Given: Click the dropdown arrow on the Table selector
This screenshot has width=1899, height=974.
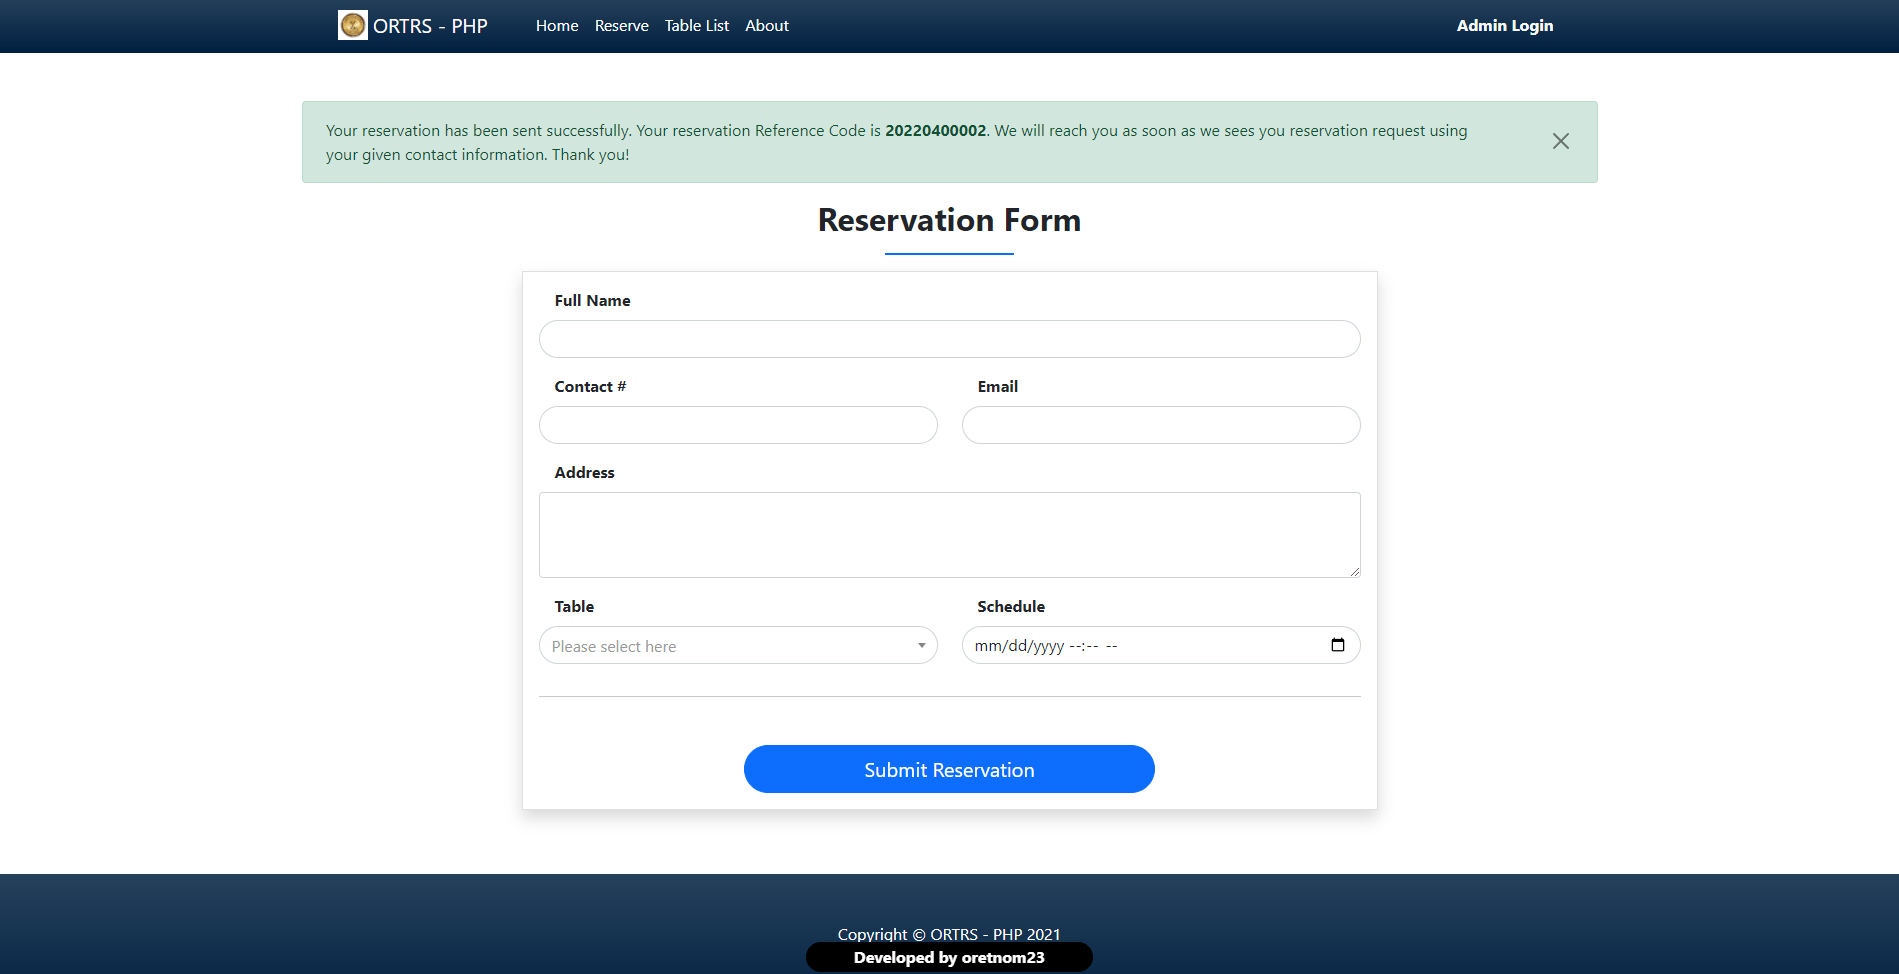Looking at the screenshot, I should point(920,645).
